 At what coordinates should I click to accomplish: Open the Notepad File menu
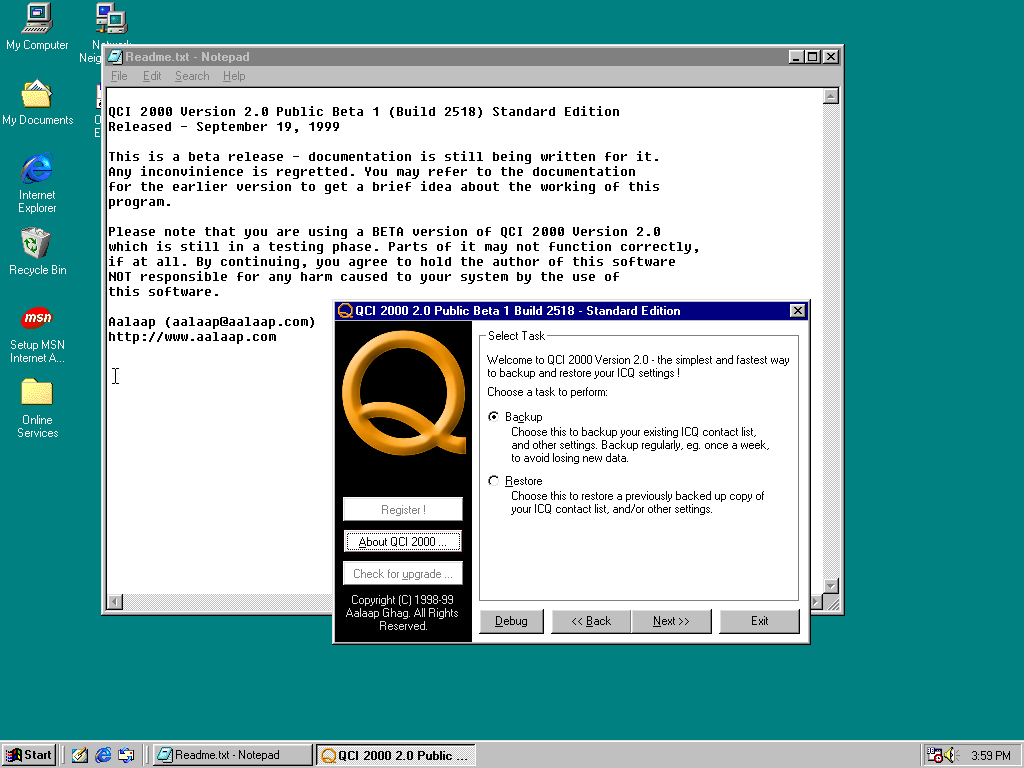119,76
